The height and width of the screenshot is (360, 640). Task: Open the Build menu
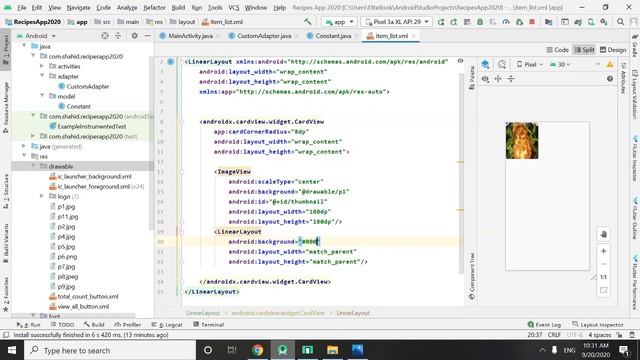[x=178, y=7]
